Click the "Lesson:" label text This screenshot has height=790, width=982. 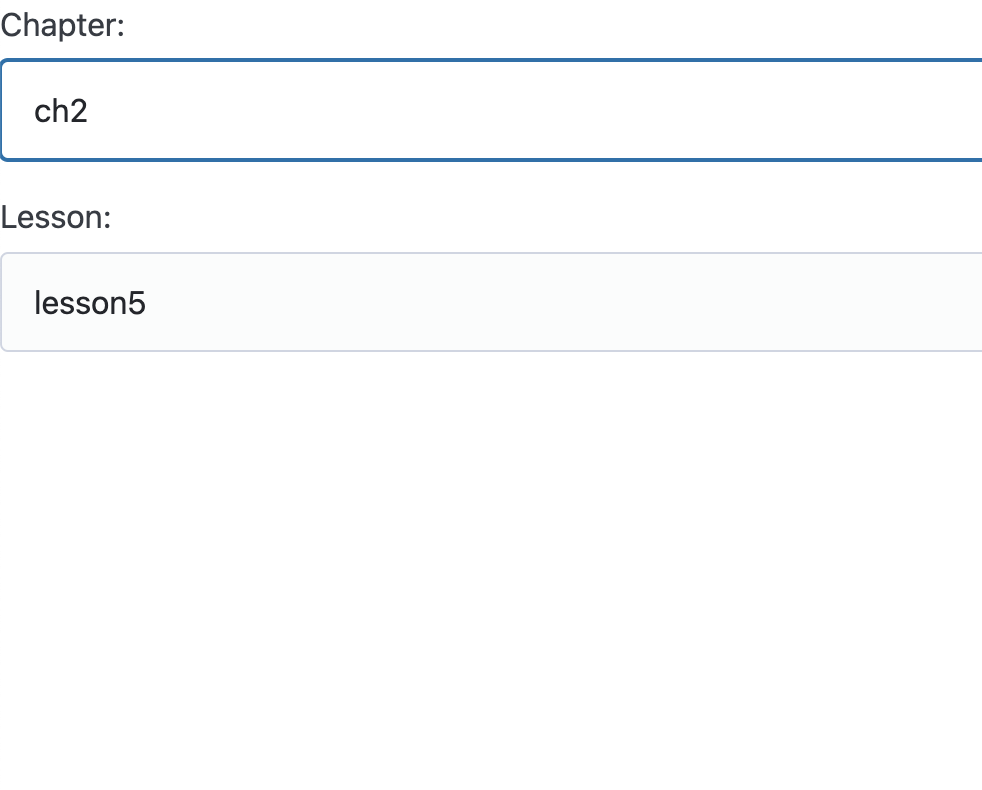tap(56, 217)
